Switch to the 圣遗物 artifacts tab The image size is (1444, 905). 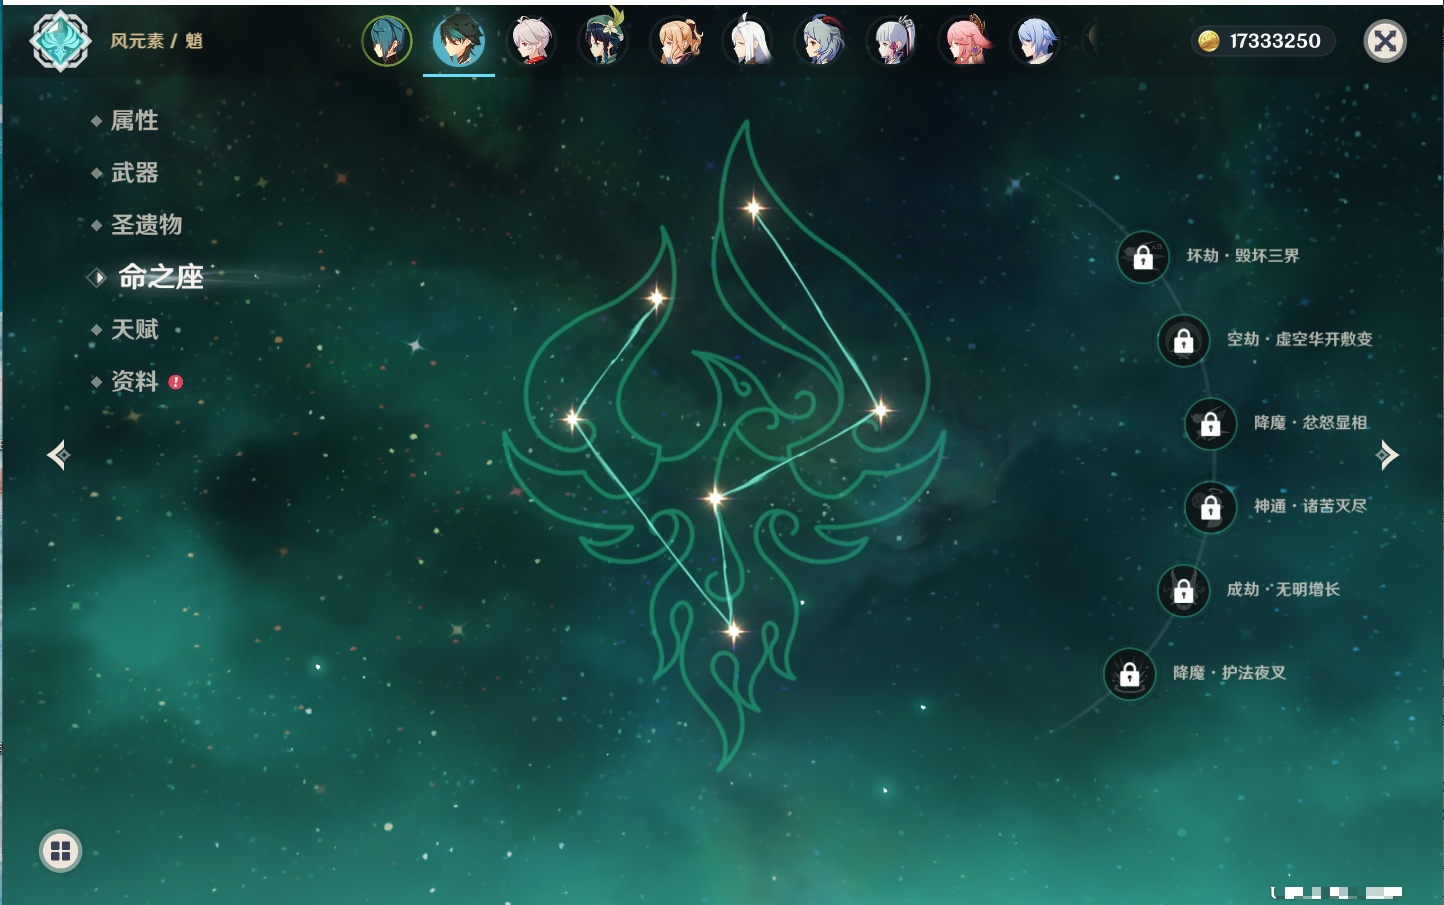[146, 225]
